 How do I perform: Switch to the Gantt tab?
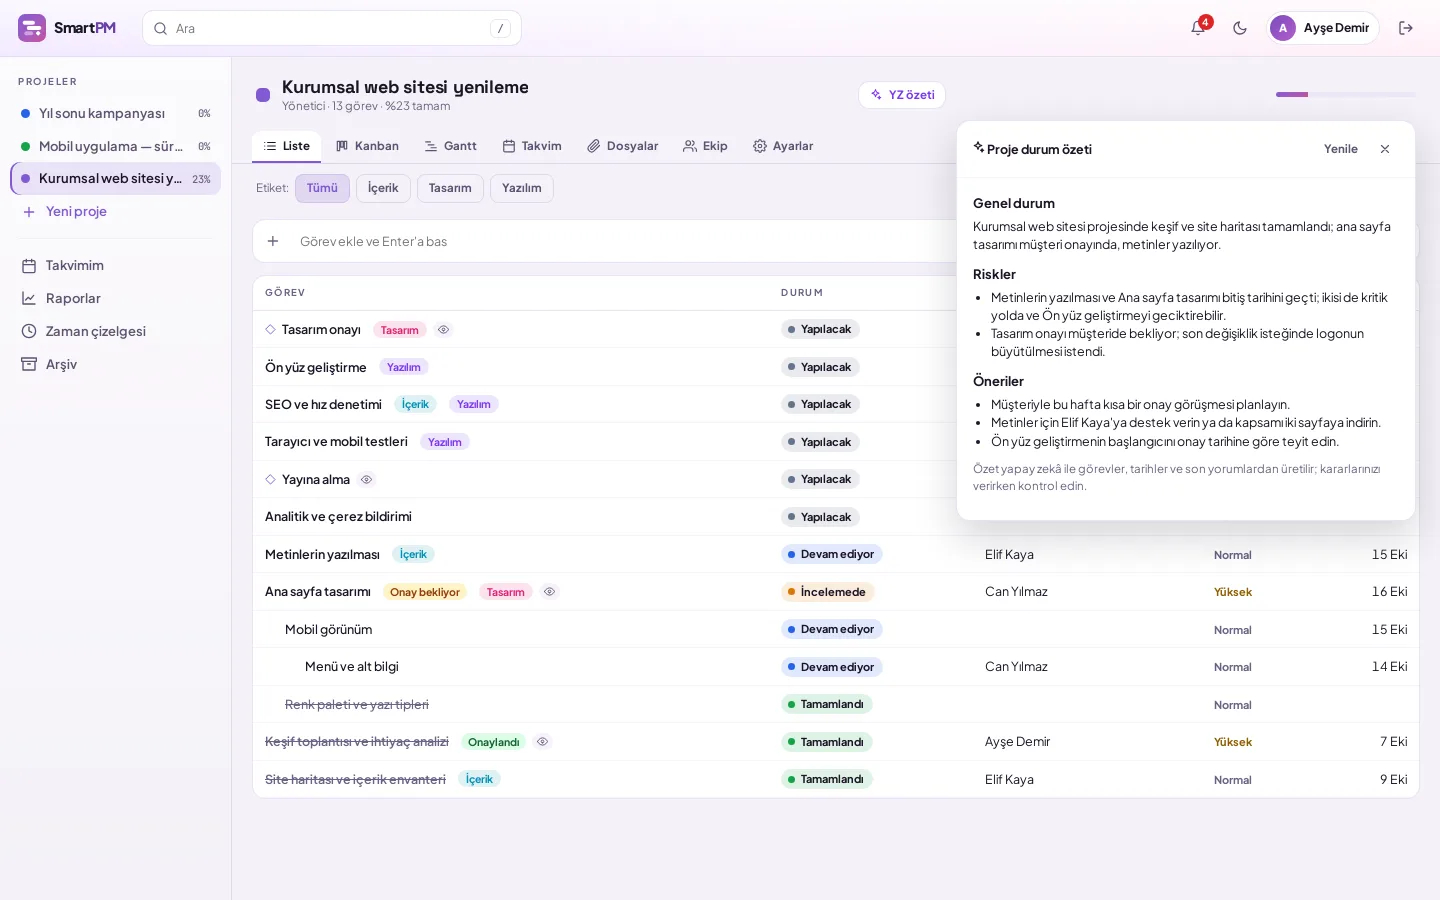[x=450, y=146]
